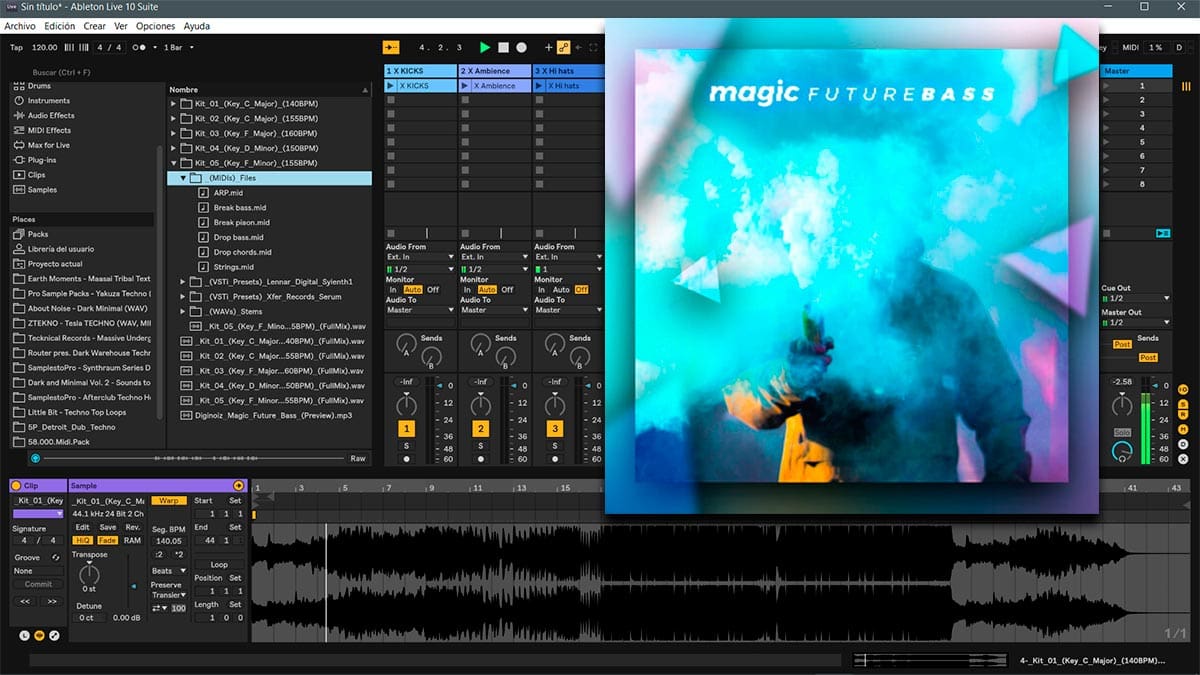Screen dimensions: 1200x675
Task: Open the Archivo menu
Action: (21, 26)
